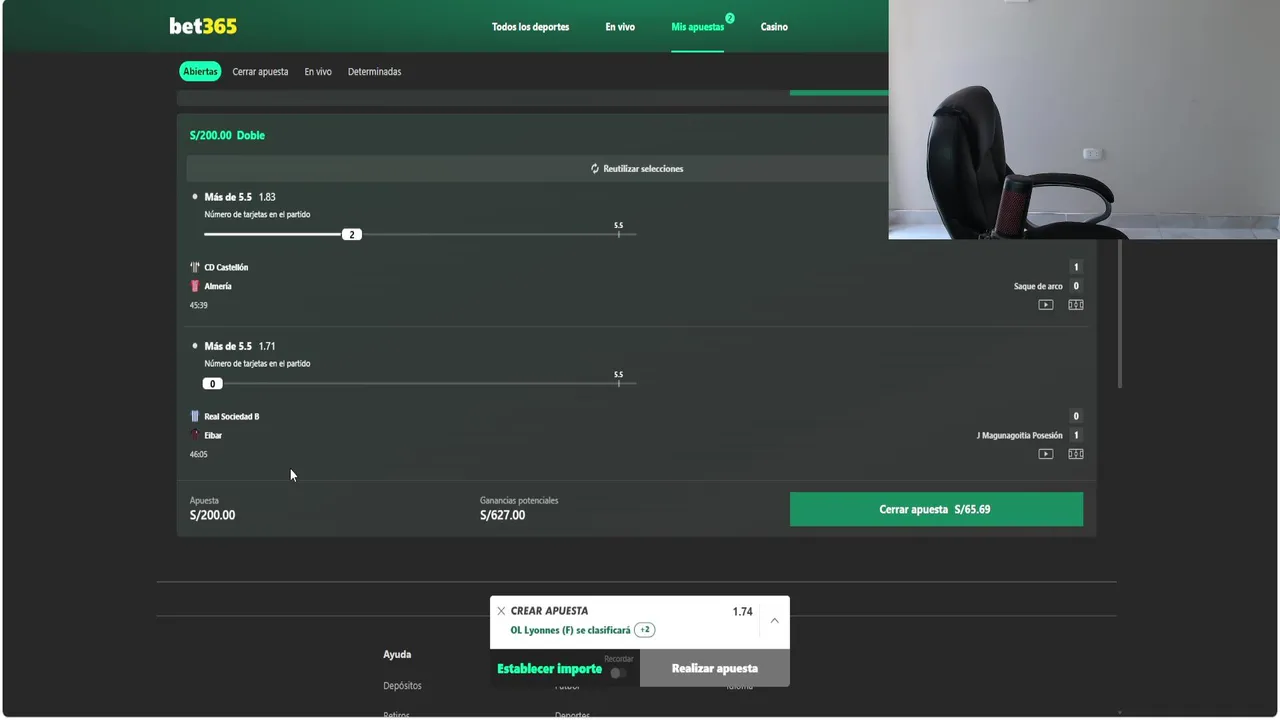Switch to Cerrar apuesta tab
1280x720 pixels.
260,72
